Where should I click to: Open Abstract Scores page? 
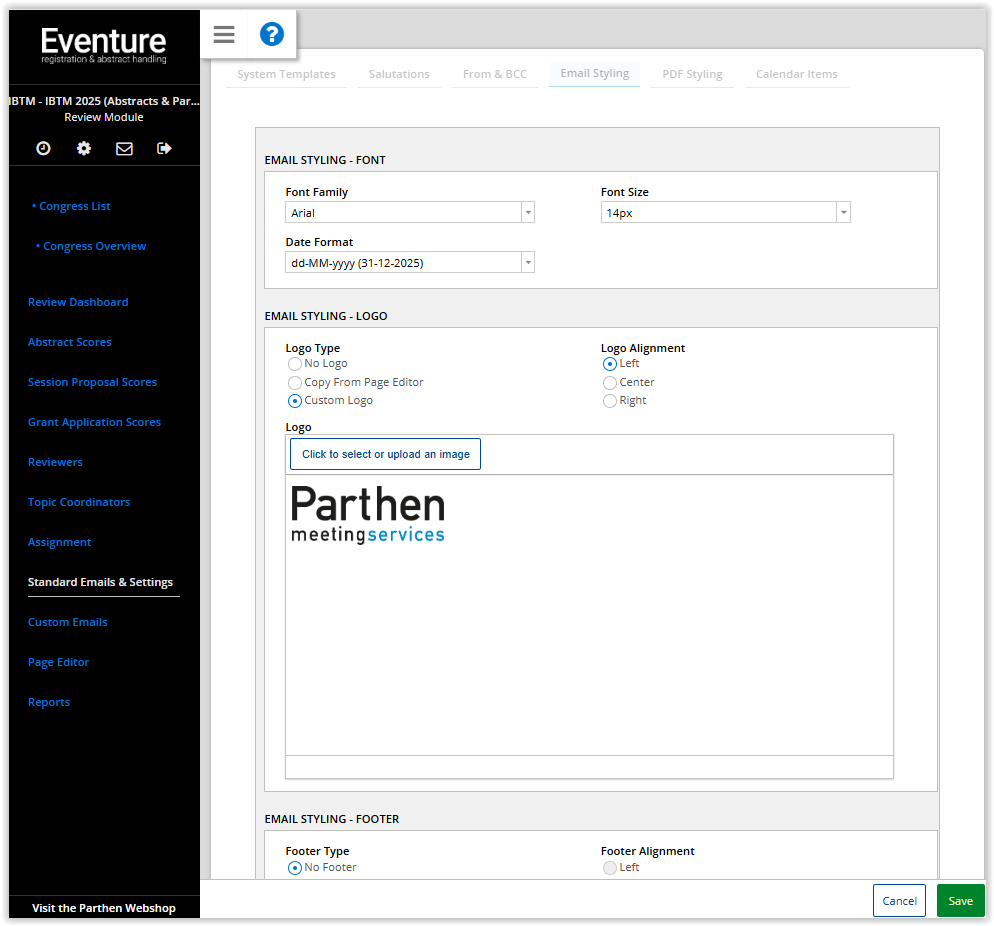(x=70, y=342)
